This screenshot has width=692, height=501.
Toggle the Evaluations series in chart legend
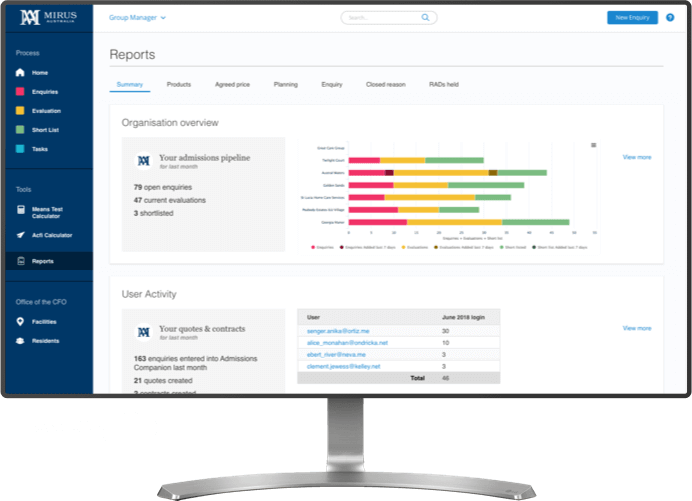click(x=415, y=247)
